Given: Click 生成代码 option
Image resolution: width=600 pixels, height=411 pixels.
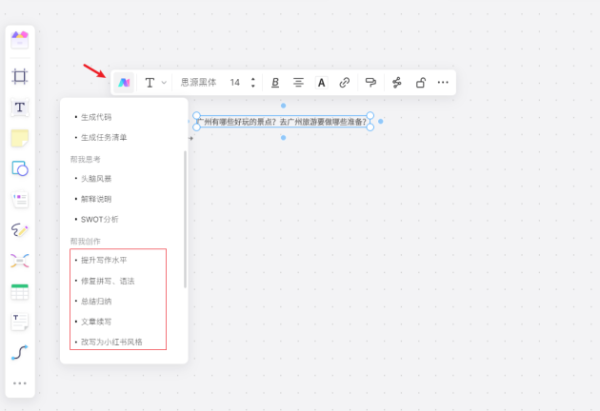Looking at the screenshot, I should tap(96, 116).
